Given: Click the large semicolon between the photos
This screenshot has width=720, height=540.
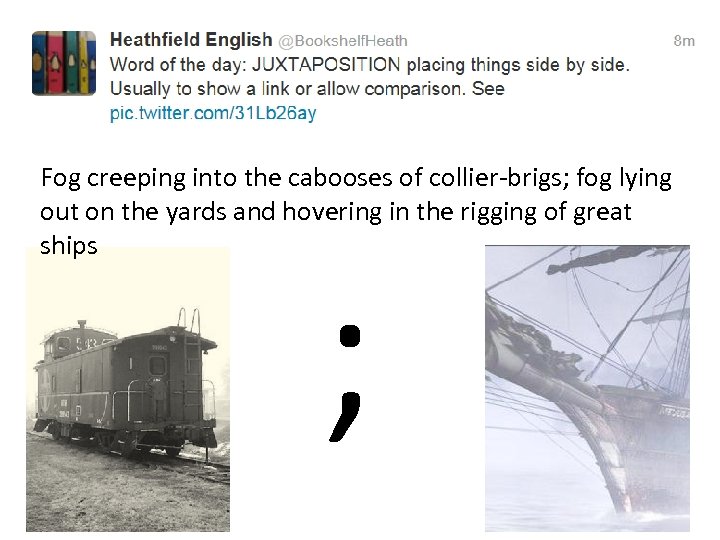Looking at the screenshot, I should pyautogui.click(x=347, y=382).
